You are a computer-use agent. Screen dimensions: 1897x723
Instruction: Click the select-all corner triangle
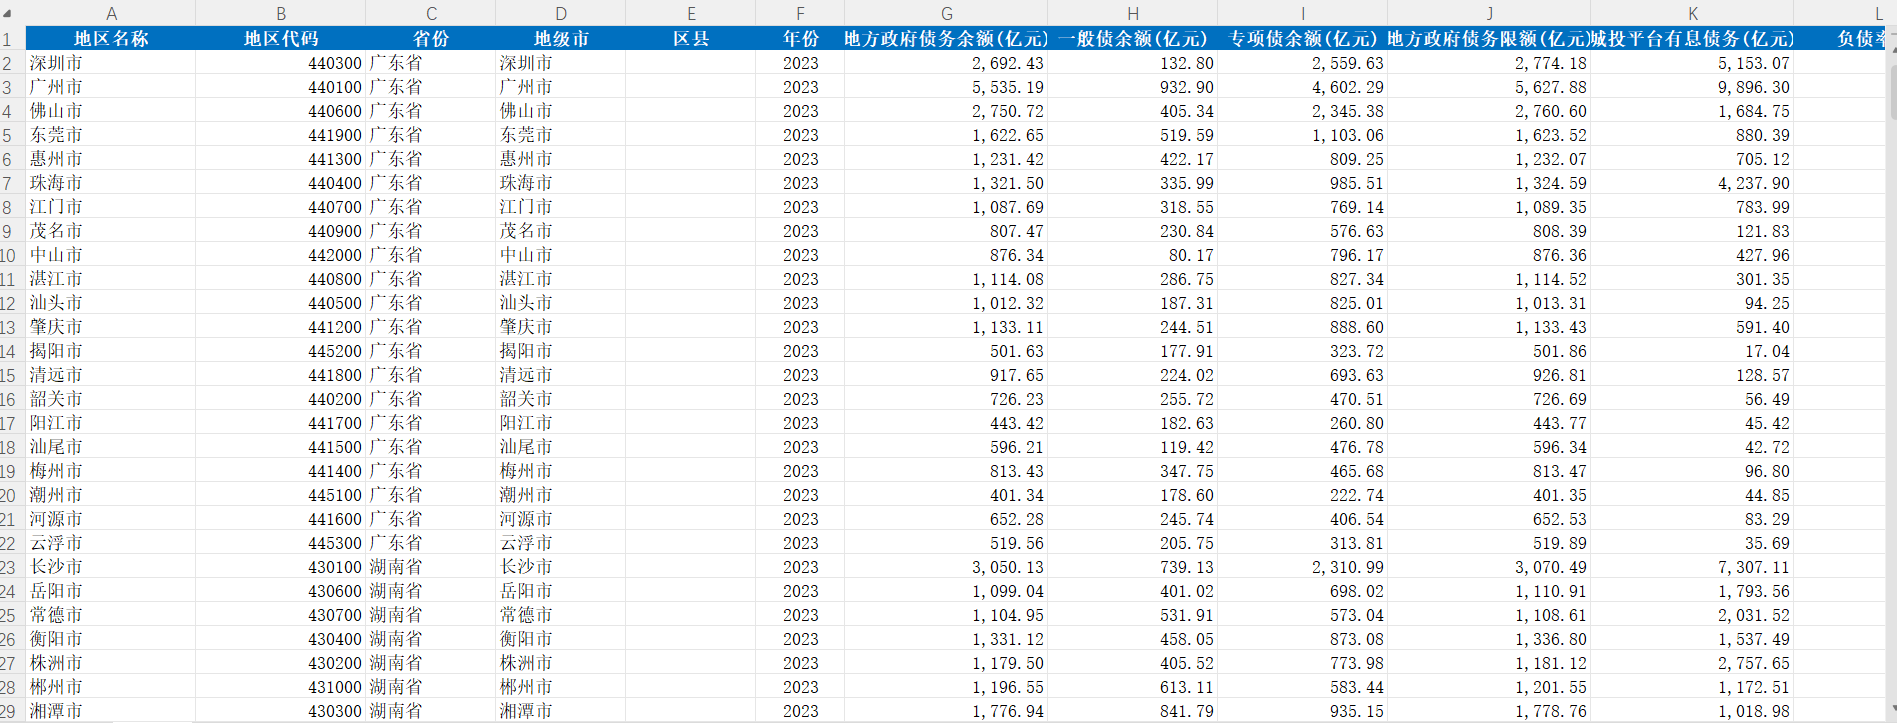[x=8, y=13]
